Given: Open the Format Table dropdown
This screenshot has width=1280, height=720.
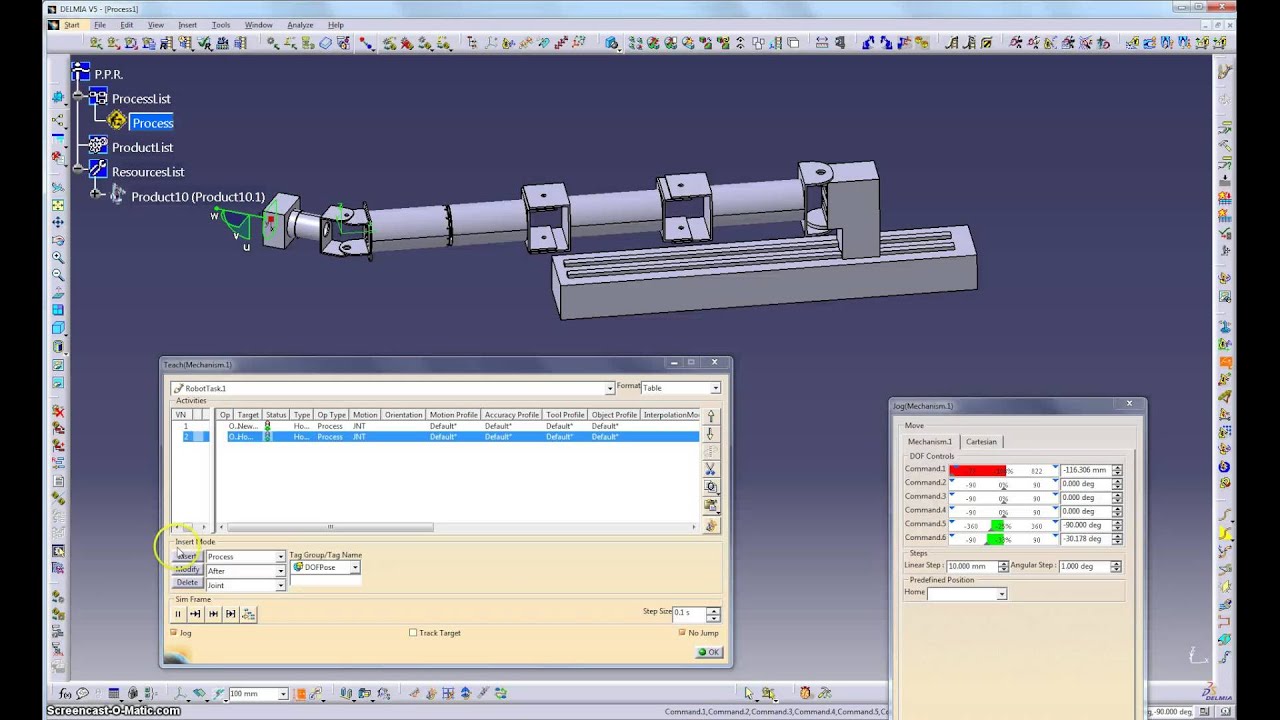Looking at the screenshot, I should tap(715, 388).
